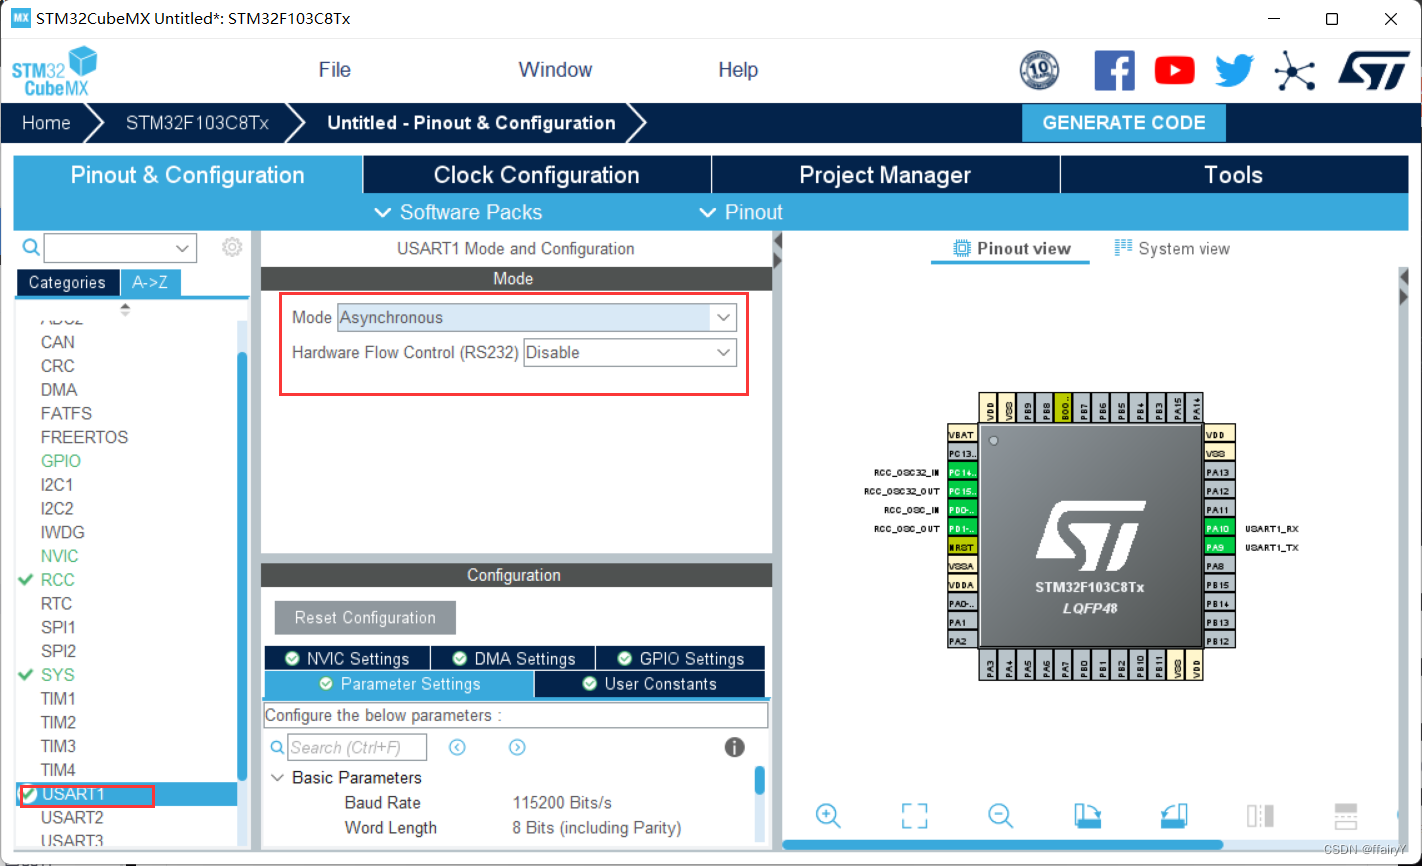1422x866 pixels.
Task: Switch to Clock Configuration tab
Action: click(x=537, y=175)
